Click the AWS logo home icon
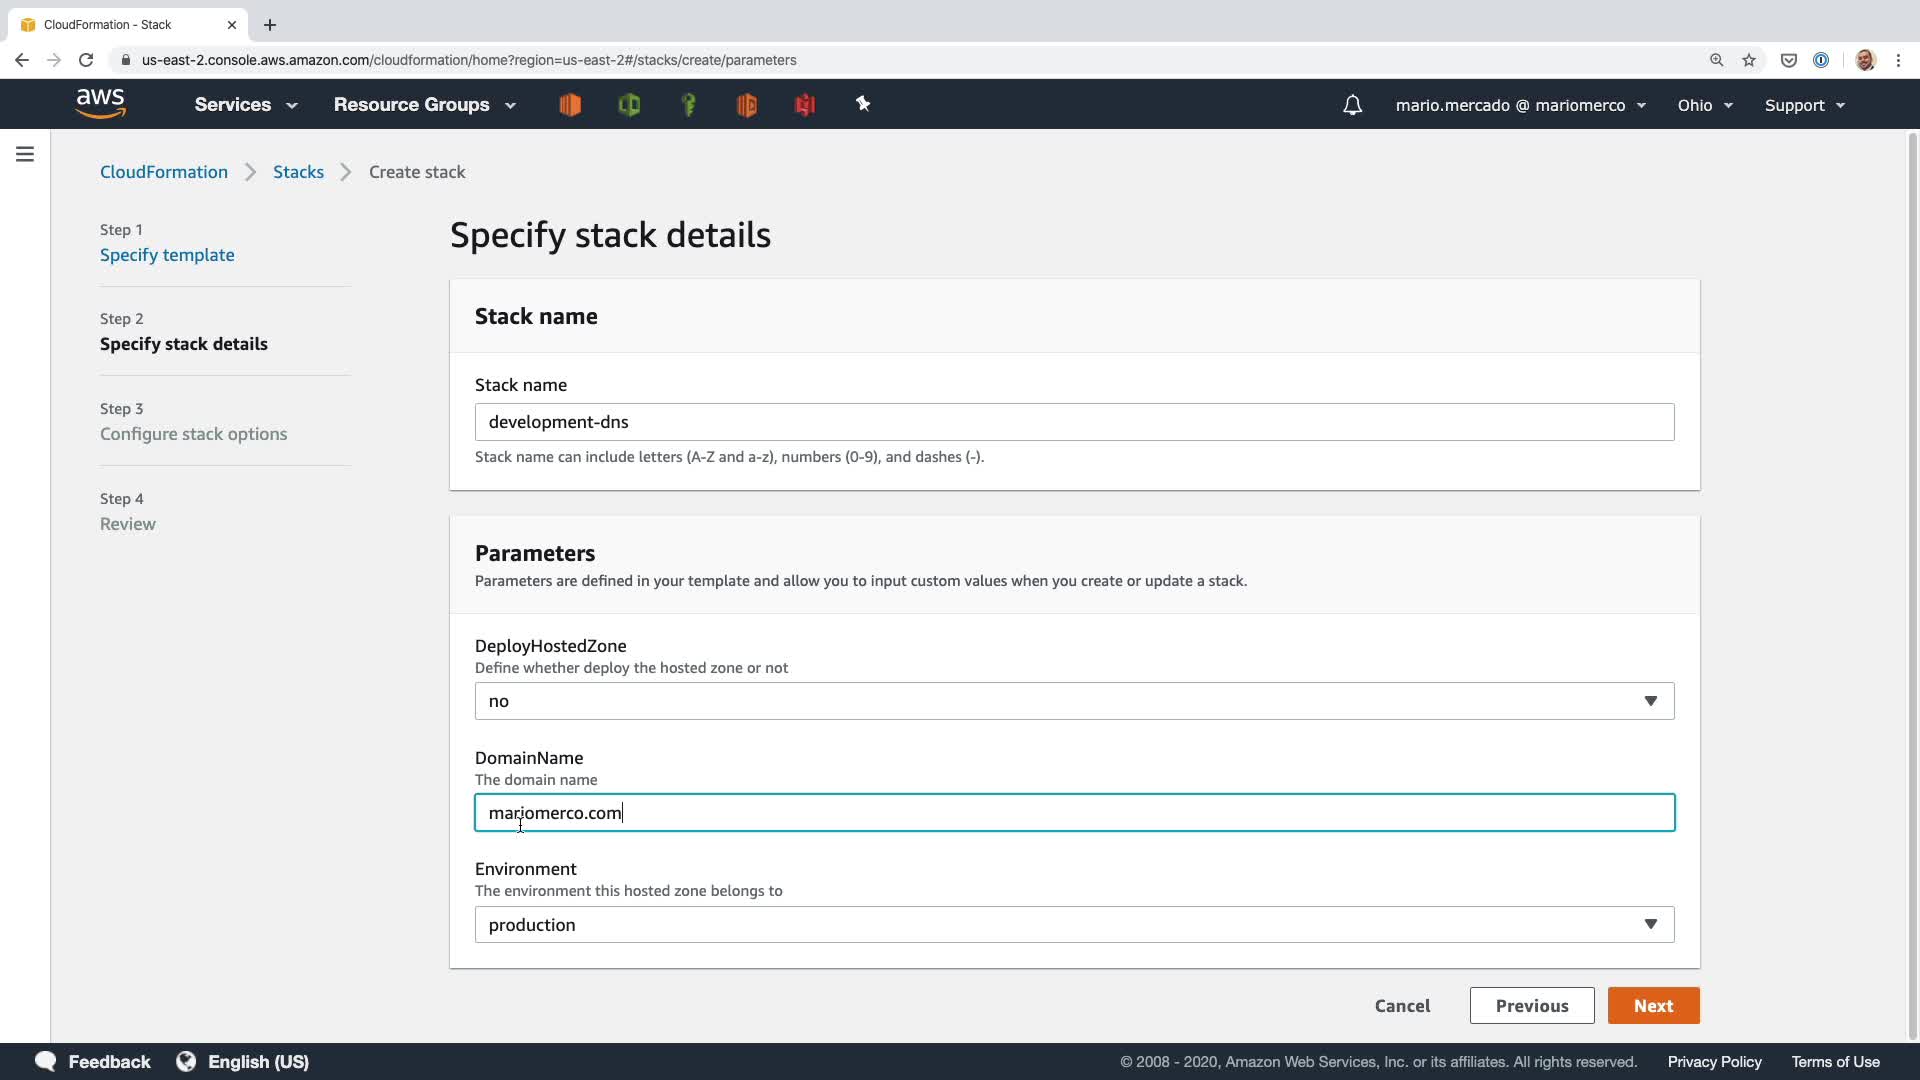 [x=100, y=104]
